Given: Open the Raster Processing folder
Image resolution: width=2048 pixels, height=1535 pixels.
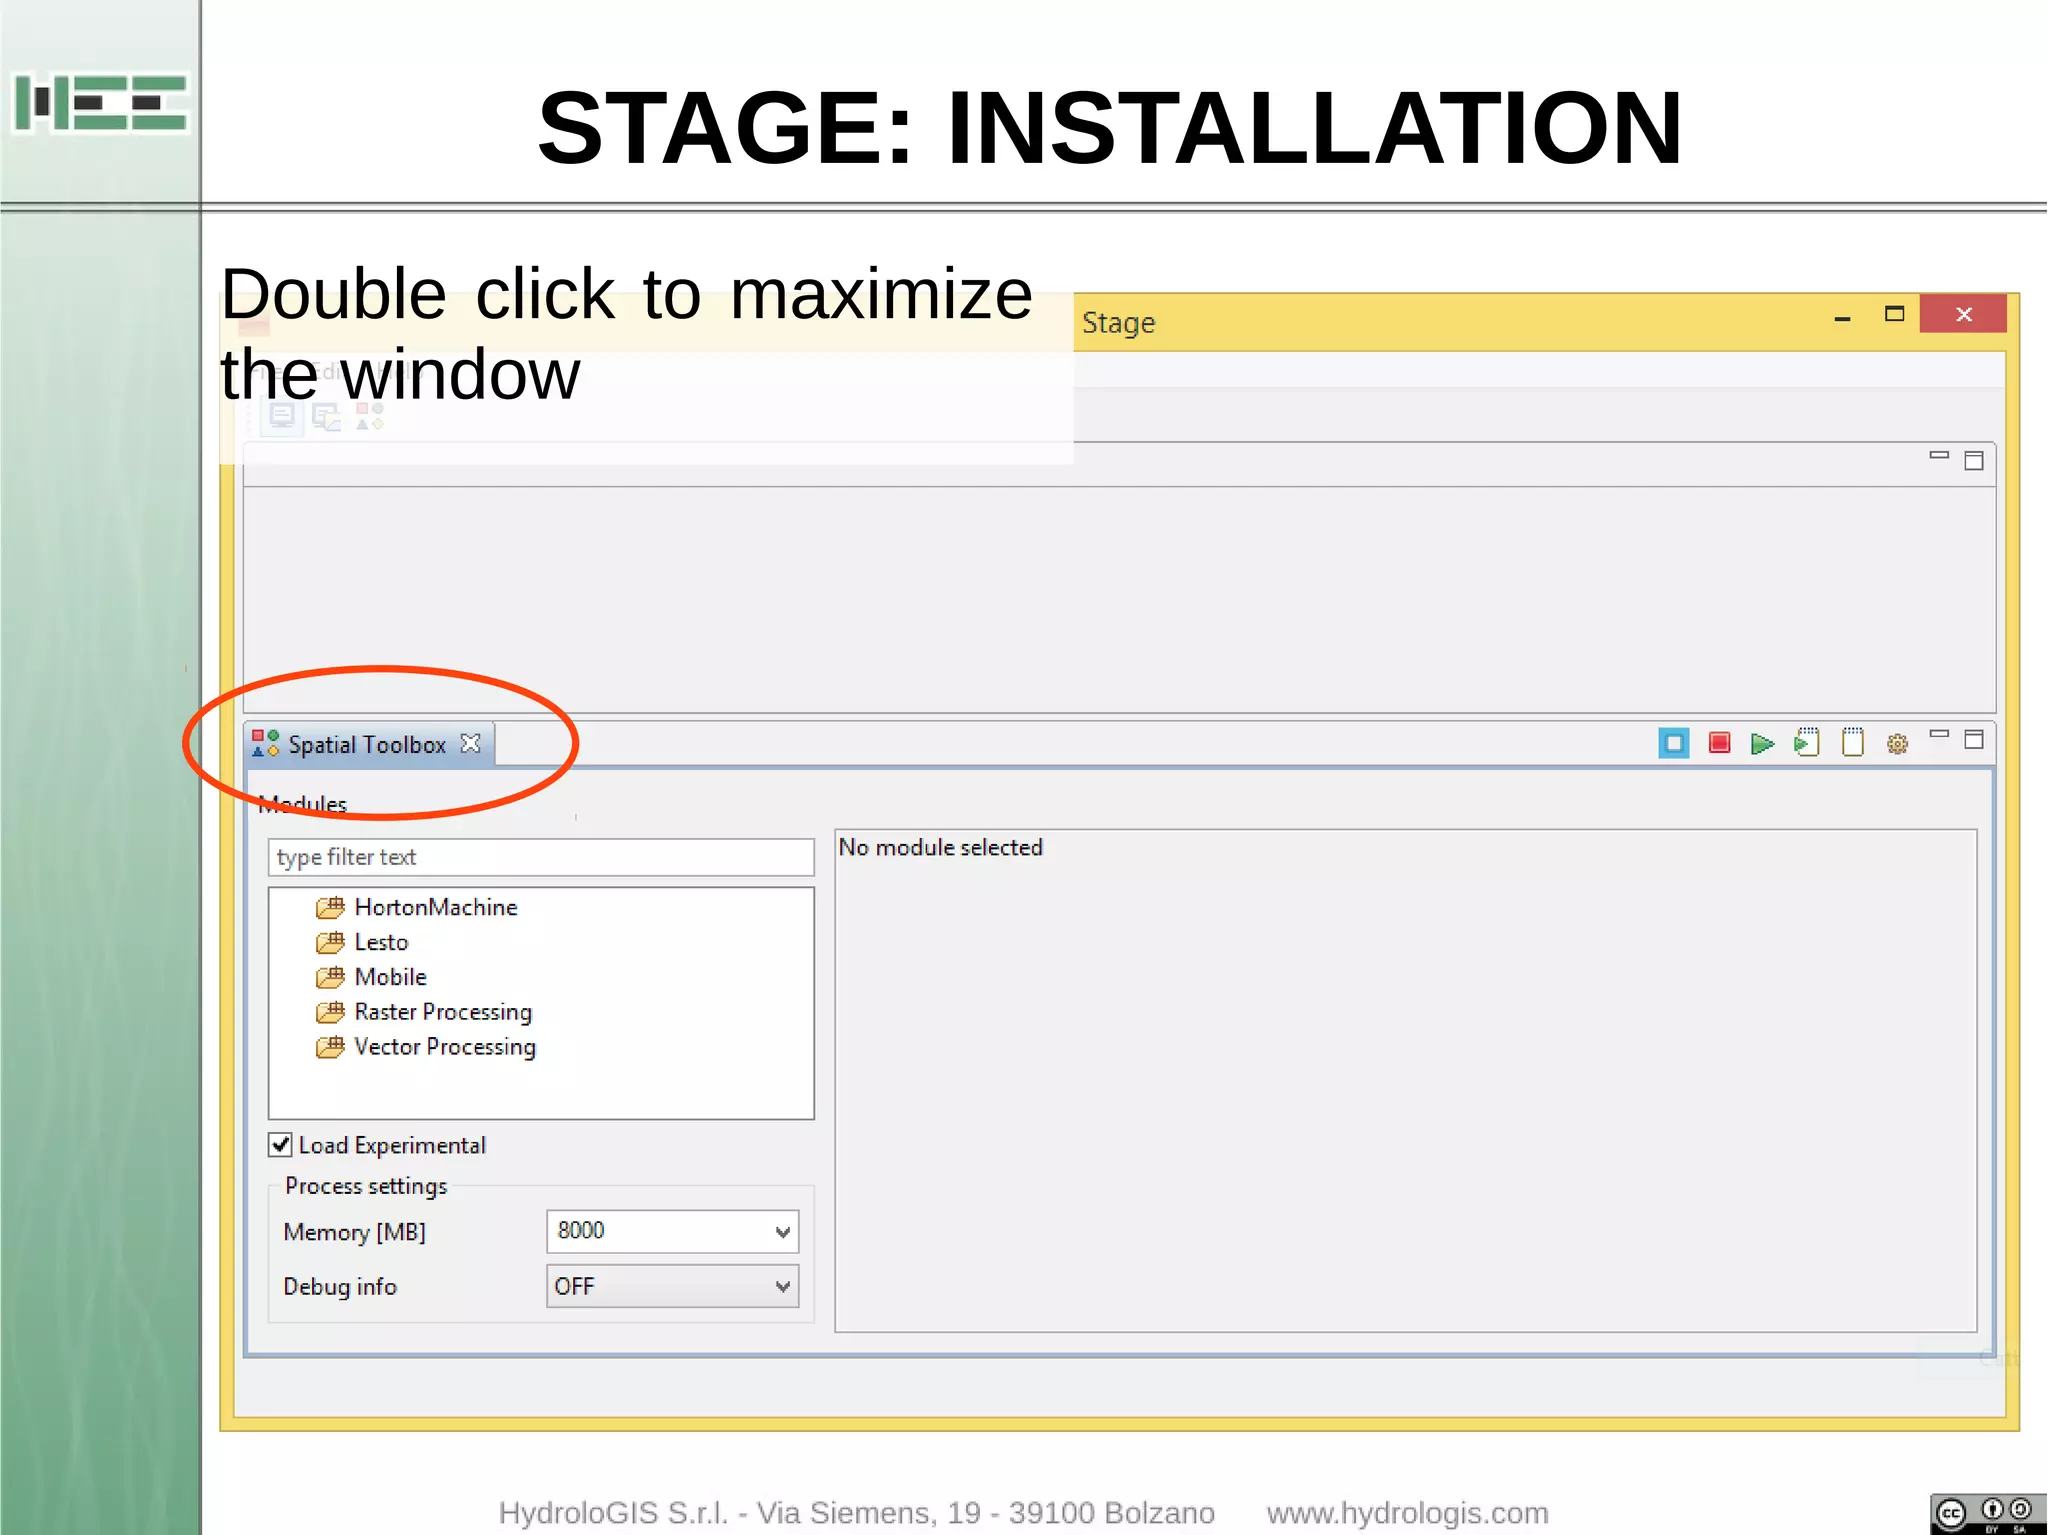Looking at the screenshot, I should click(443, 1012).
